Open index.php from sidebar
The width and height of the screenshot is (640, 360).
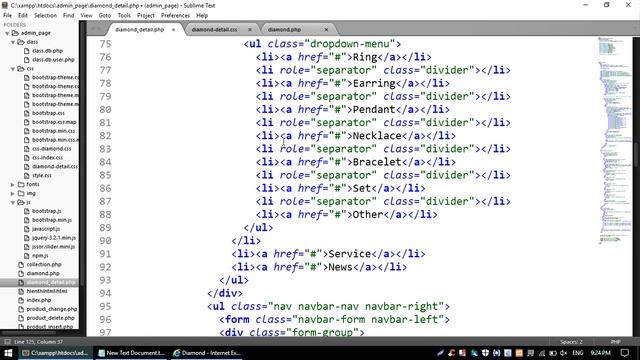(39, 300)
